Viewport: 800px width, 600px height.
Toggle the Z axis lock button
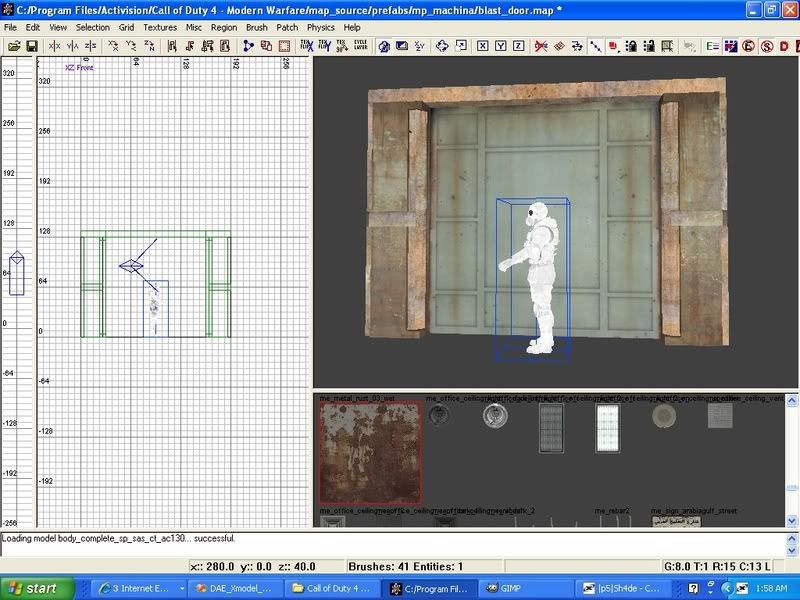(518, 46)
